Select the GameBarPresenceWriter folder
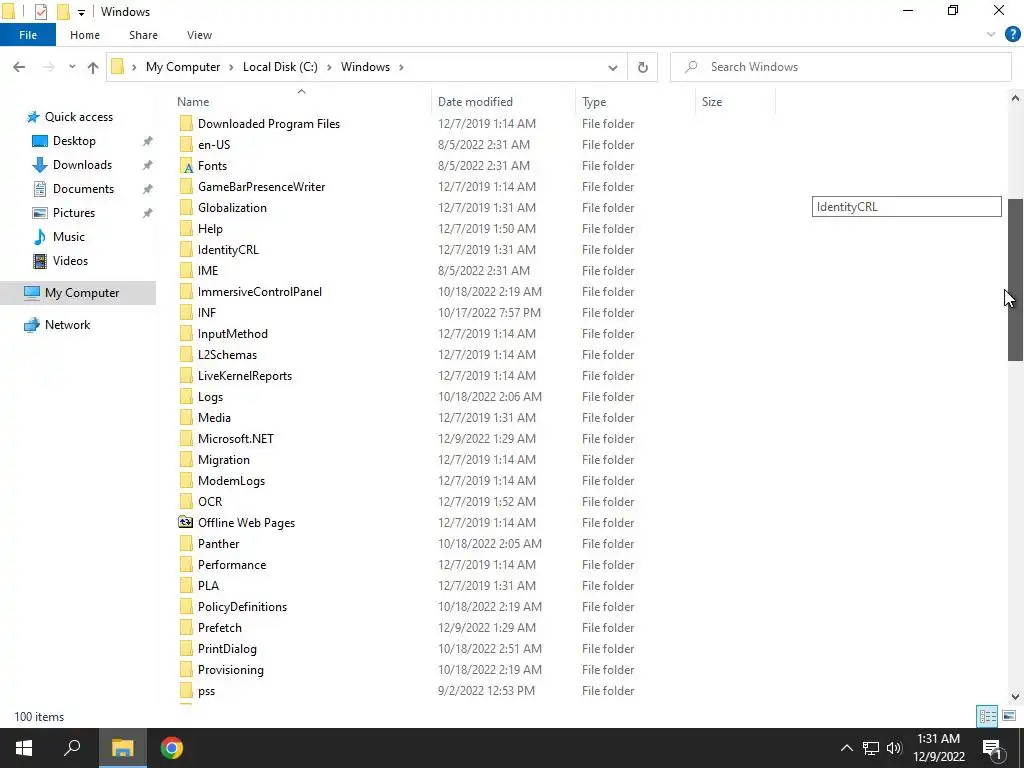The height and width of the screenshot is (768, 1024). pyautogui.click(x=261, y=187)
